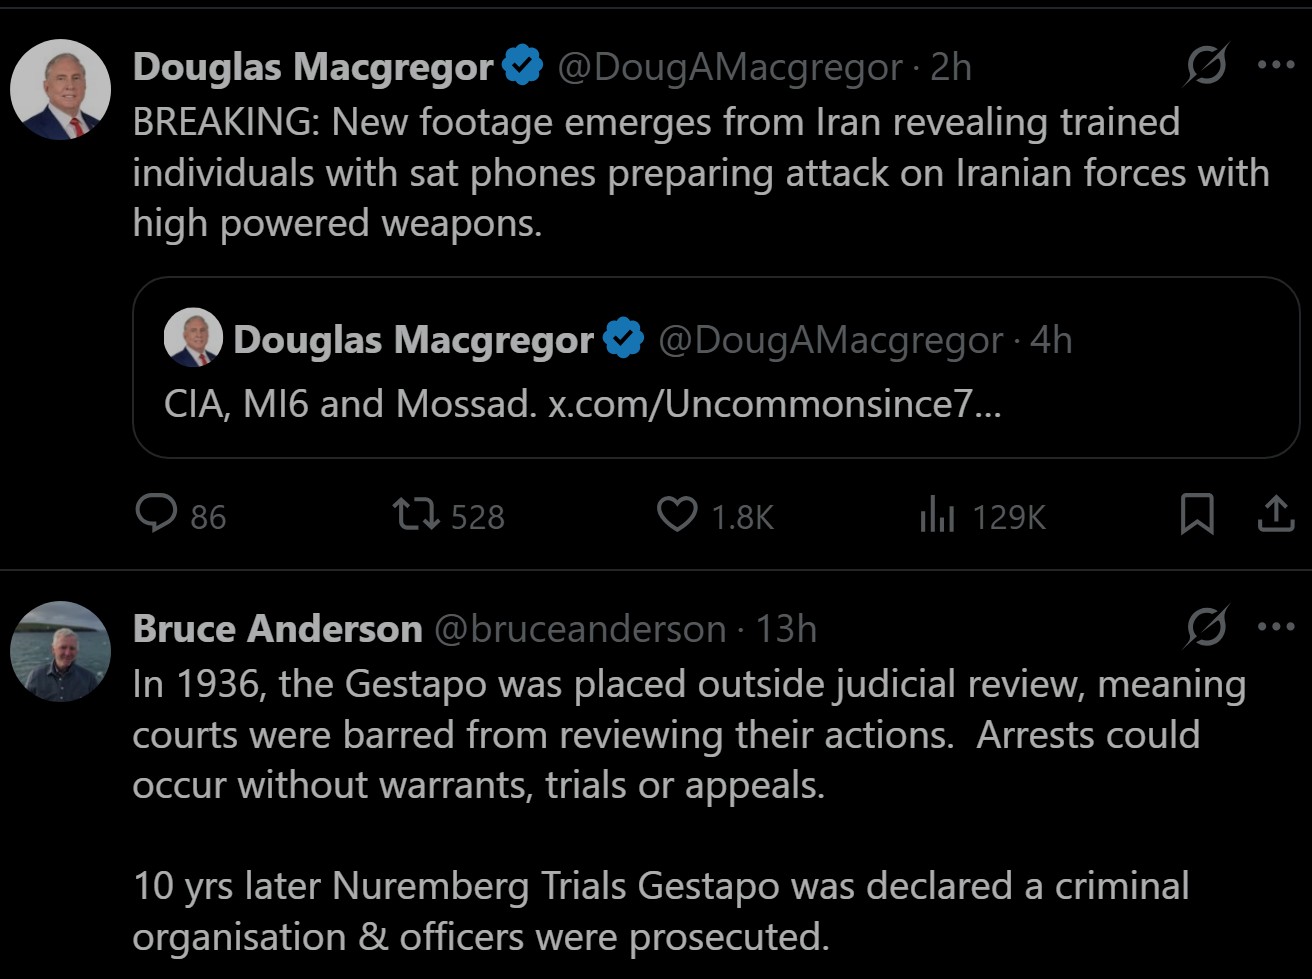Viewport: 1312px width, 979px height.
Task: Click Bruce Anderson's display name
Action: coord(277,629)
